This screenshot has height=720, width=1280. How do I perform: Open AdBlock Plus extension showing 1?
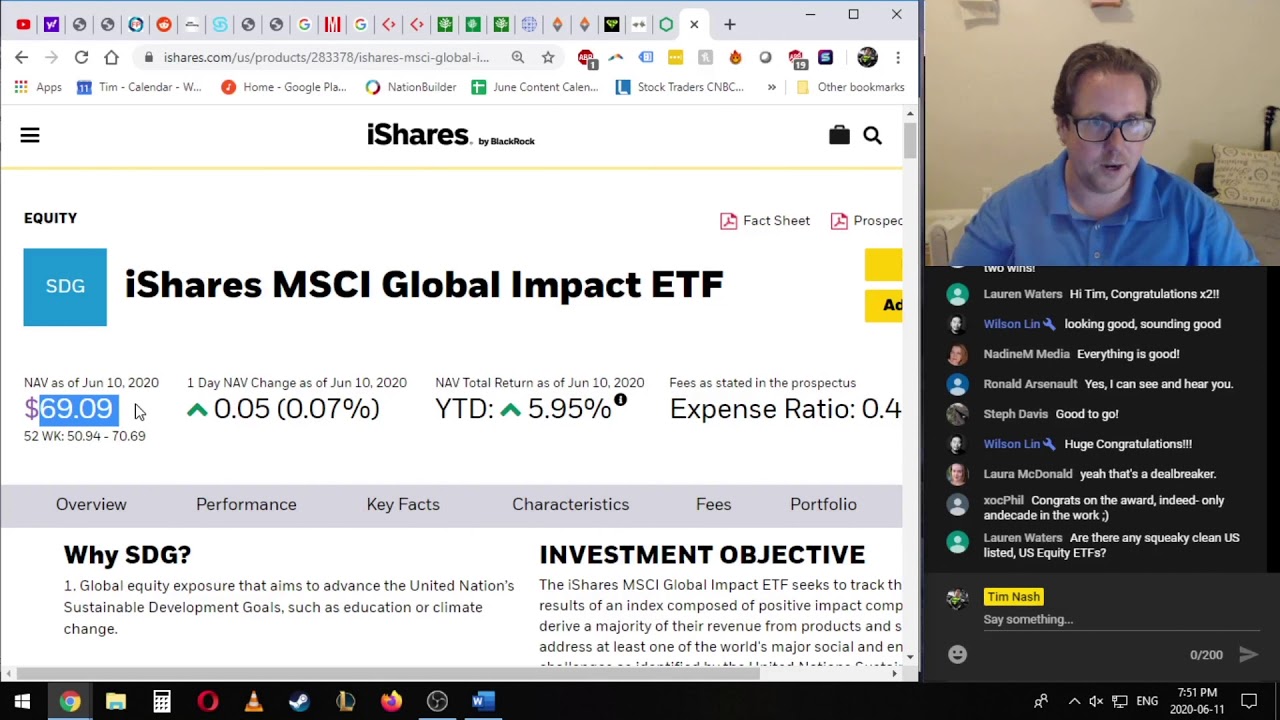click(x=586, y=58)
